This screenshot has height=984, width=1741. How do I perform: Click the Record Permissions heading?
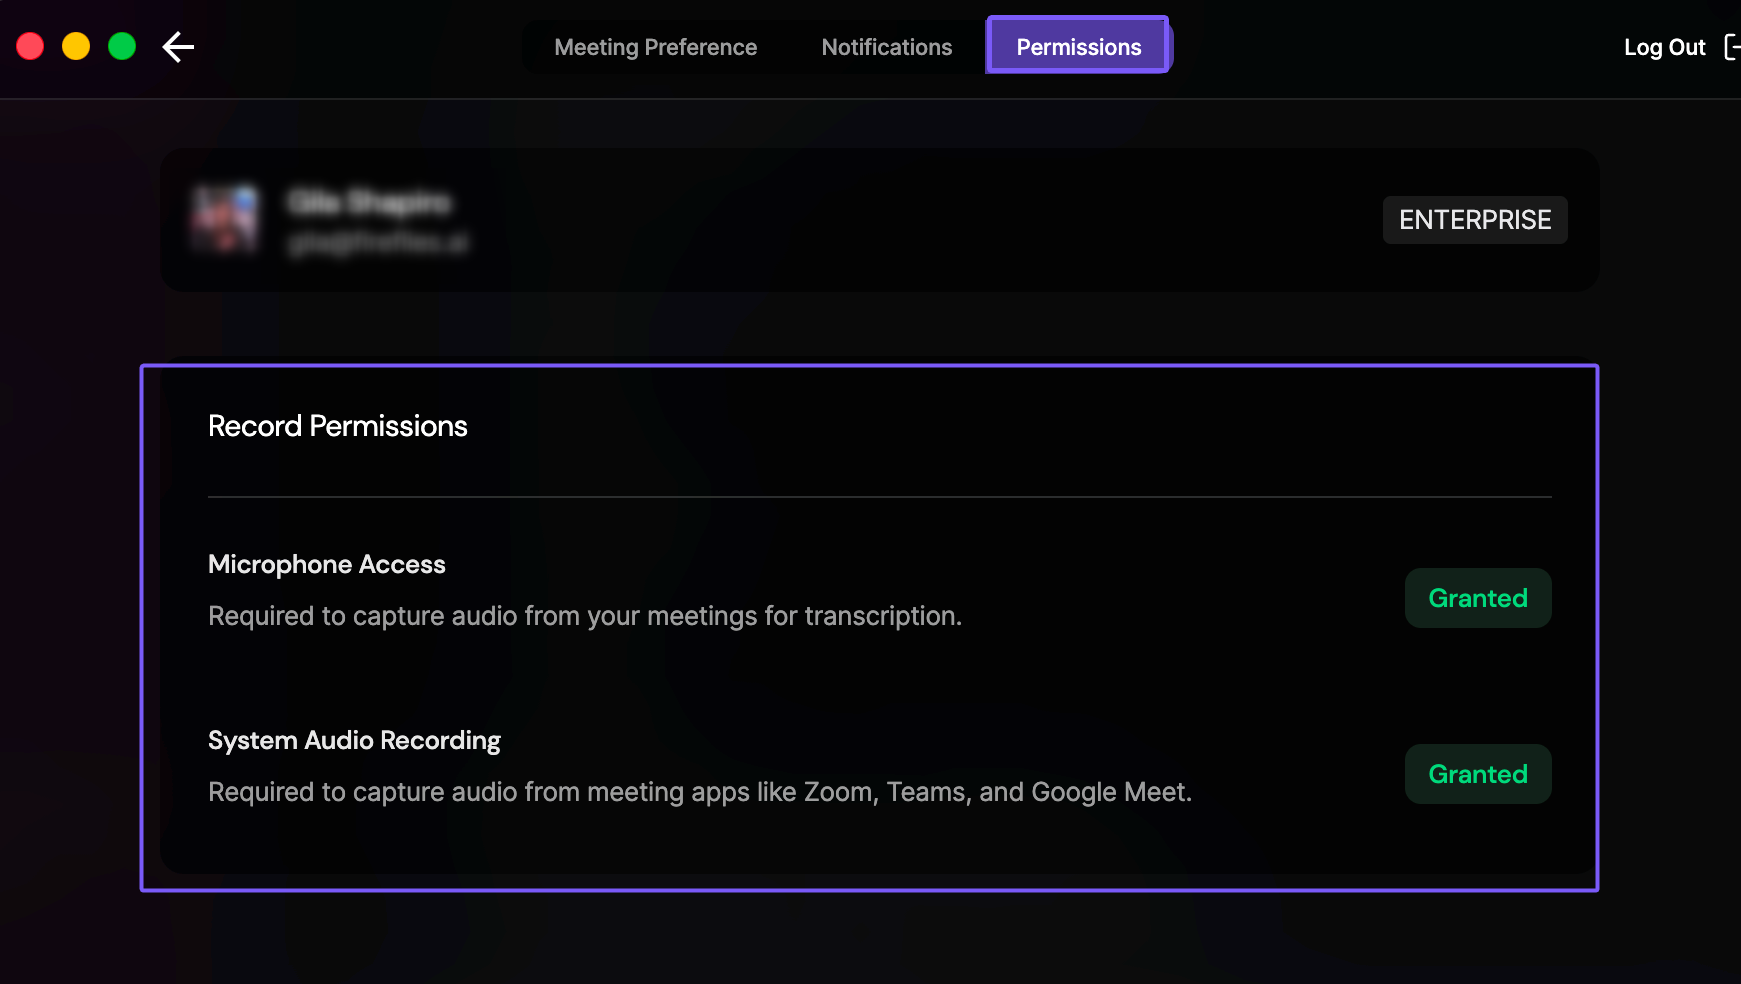[338, 426]
